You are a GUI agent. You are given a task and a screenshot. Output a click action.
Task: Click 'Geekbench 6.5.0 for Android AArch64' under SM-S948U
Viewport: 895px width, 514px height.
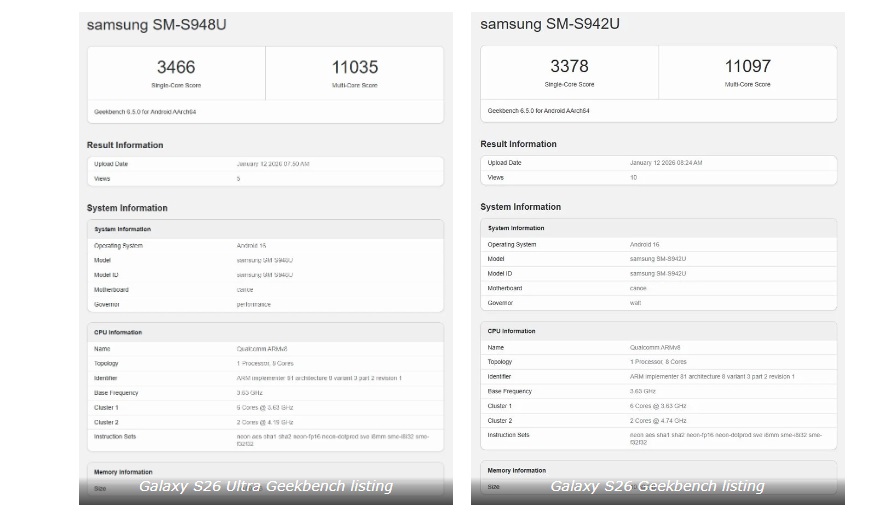(x=145, y=112)
